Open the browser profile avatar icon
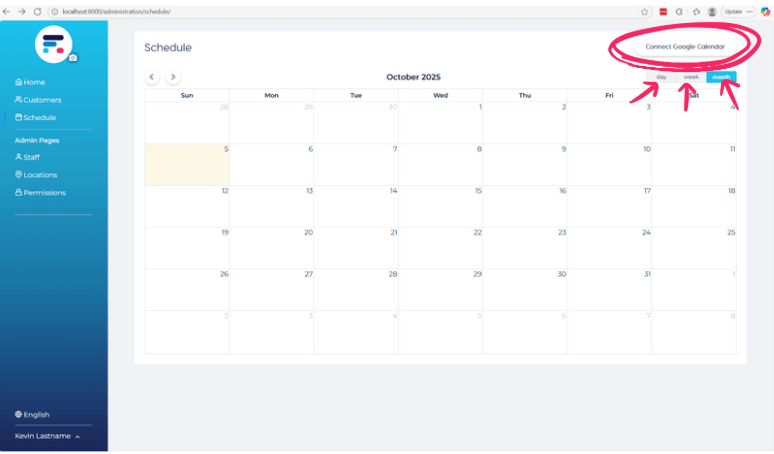 pos(712,11)
